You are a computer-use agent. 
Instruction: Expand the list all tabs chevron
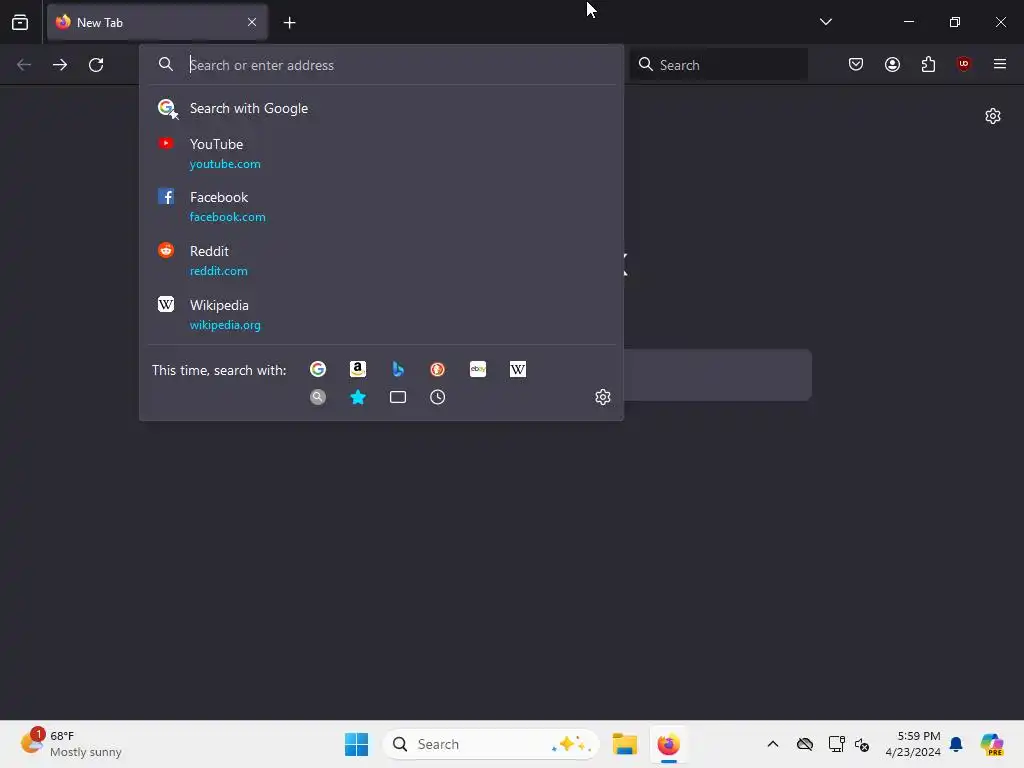[825, 22]
